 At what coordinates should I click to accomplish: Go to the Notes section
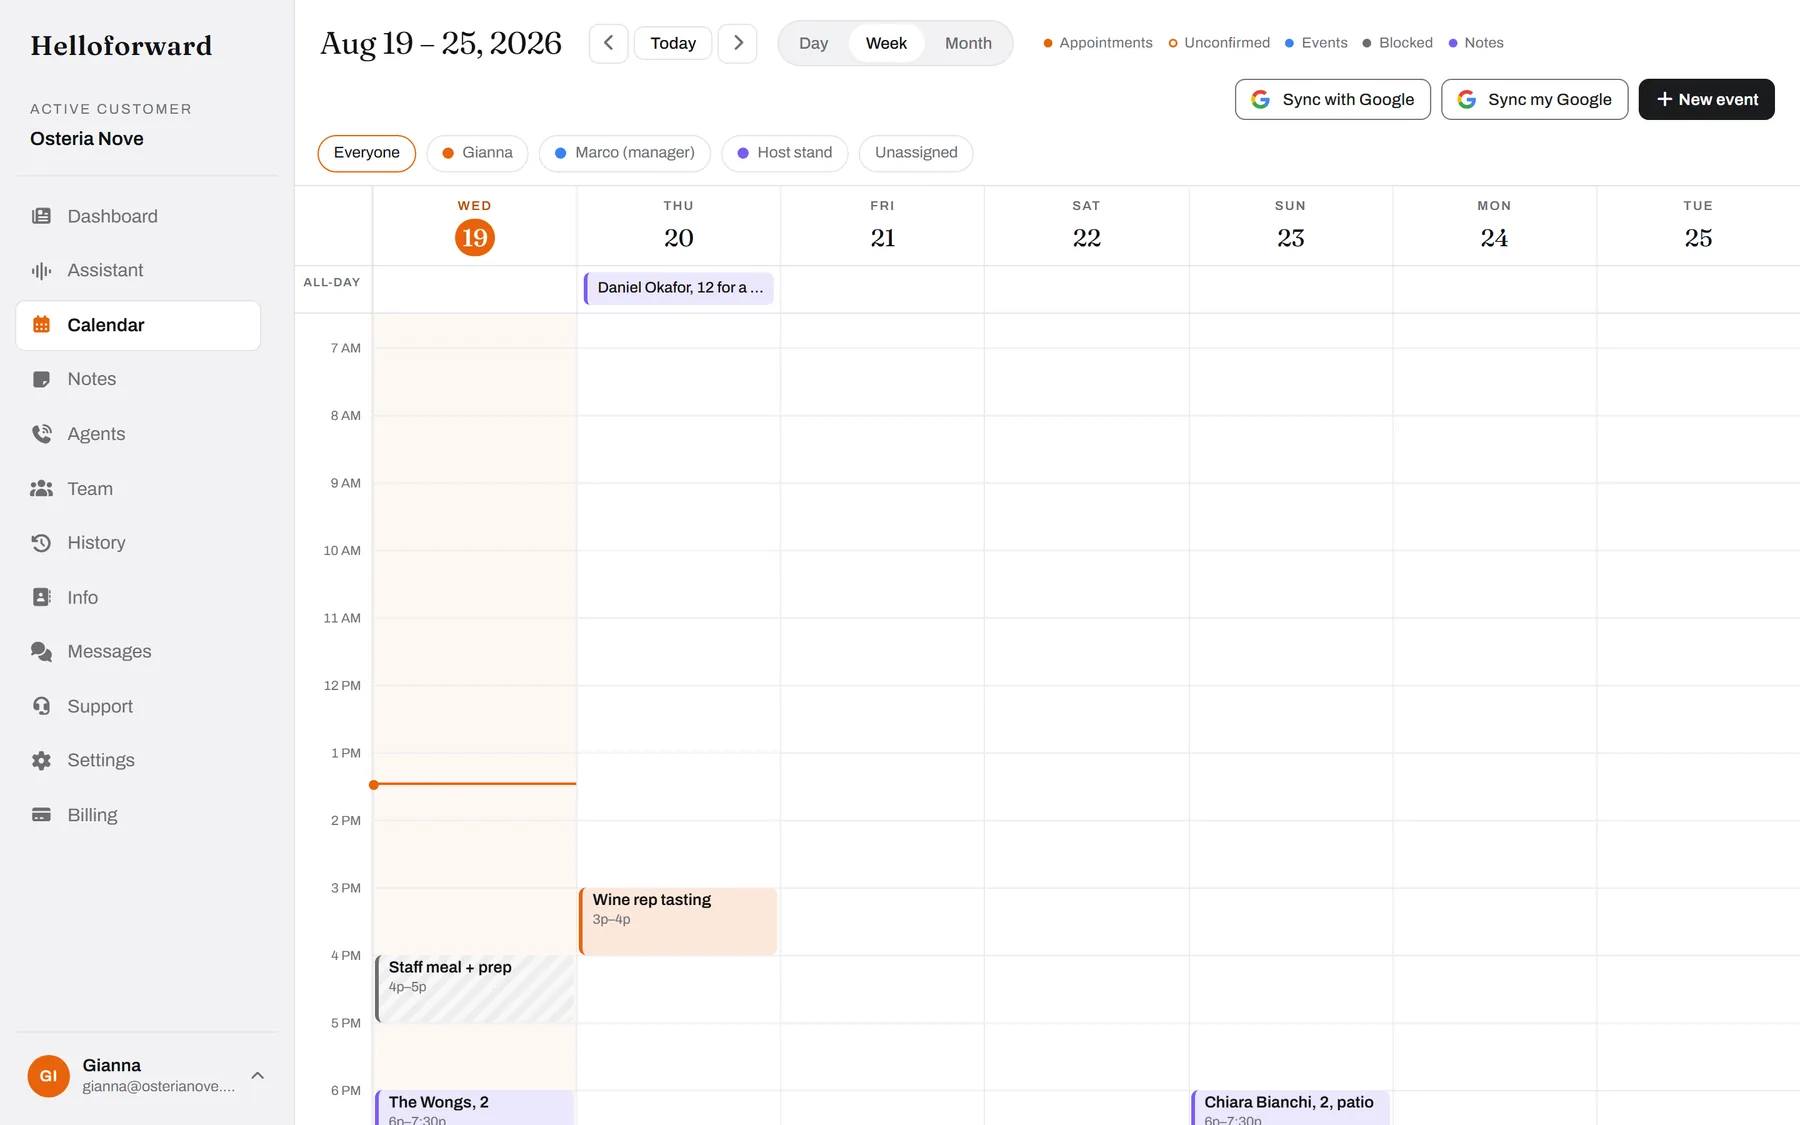[x=138, y=379]
